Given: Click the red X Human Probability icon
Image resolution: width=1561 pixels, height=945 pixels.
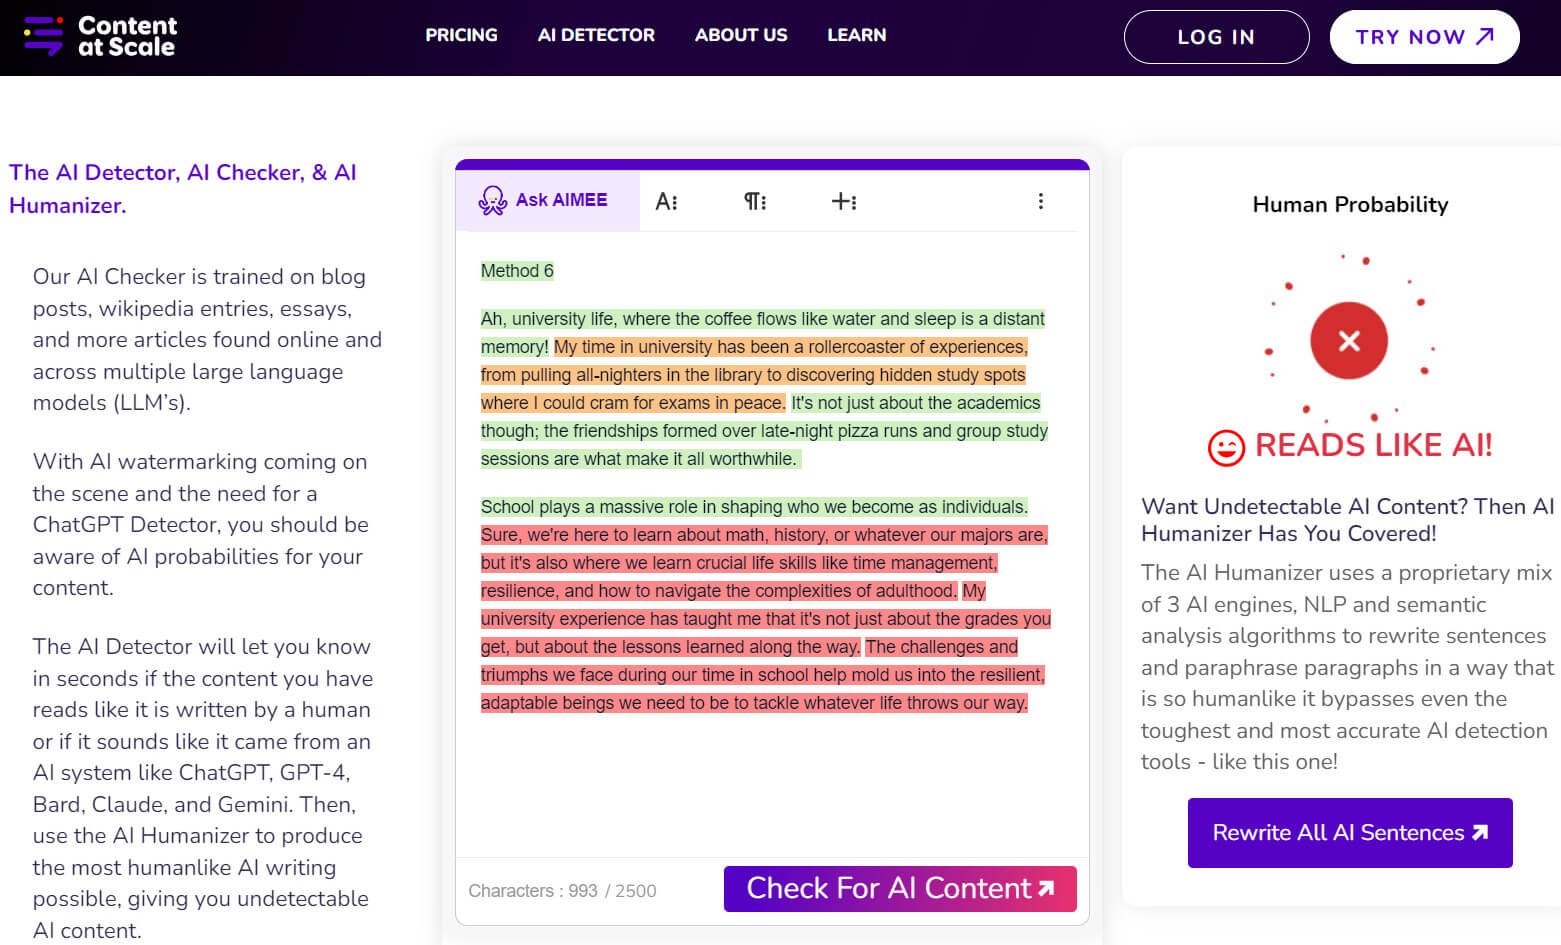Looking at the screenshot, I should [1348, 340].
